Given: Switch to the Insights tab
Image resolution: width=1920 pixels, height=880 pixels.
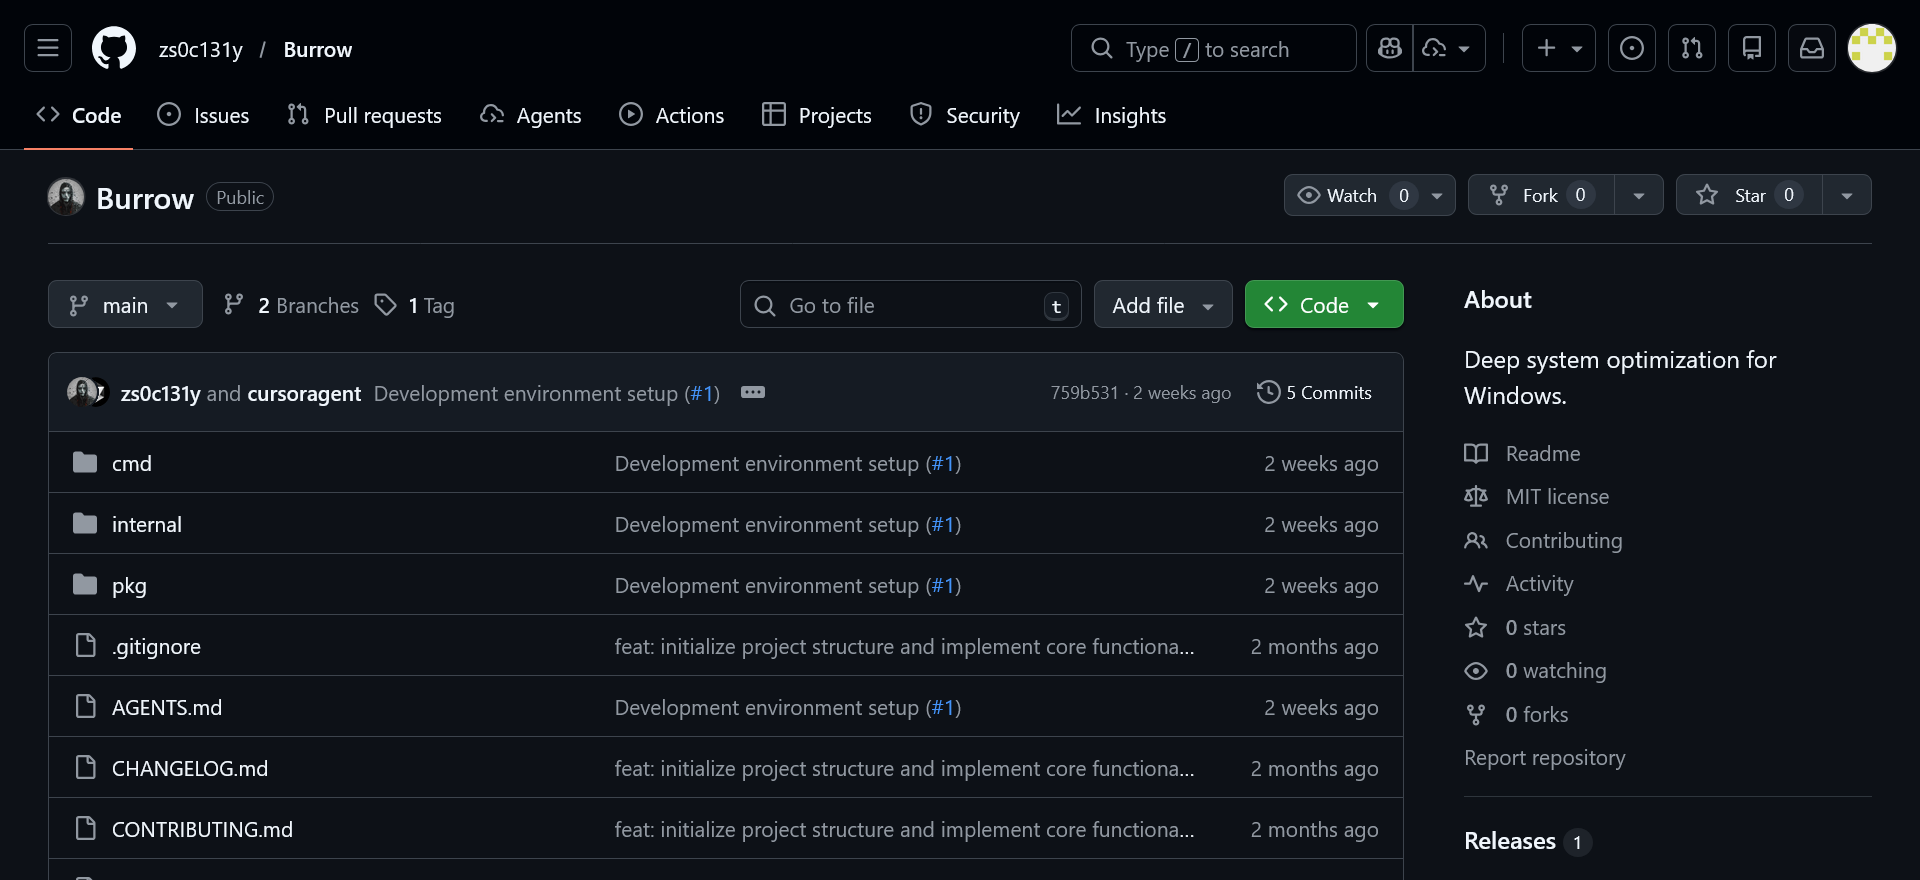Looking at the screenshot, I should (x=1111, y=115).
